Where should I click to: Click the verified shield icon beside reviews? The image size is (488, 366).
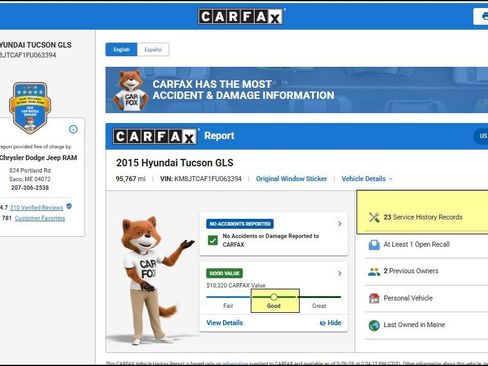coord(69,207)
